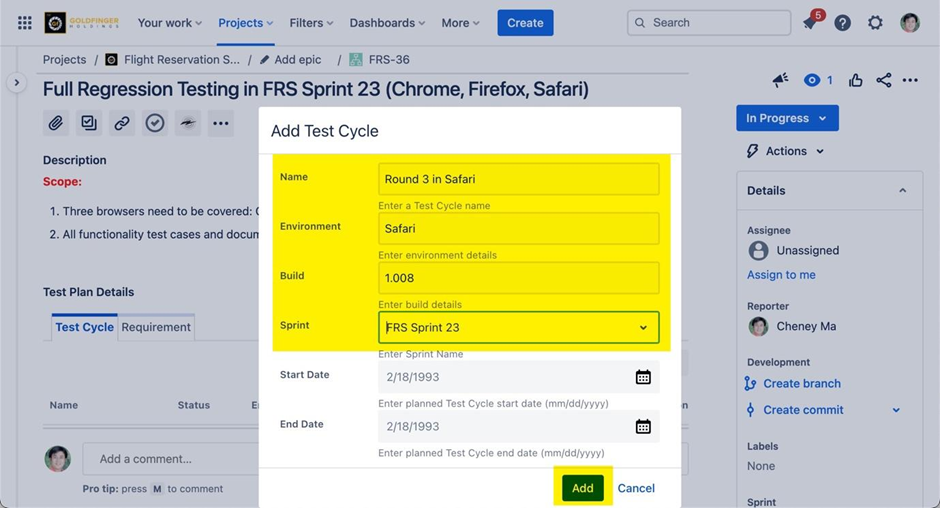Open the notifications bell
940x508 pixels.
(x=810, y=23)
